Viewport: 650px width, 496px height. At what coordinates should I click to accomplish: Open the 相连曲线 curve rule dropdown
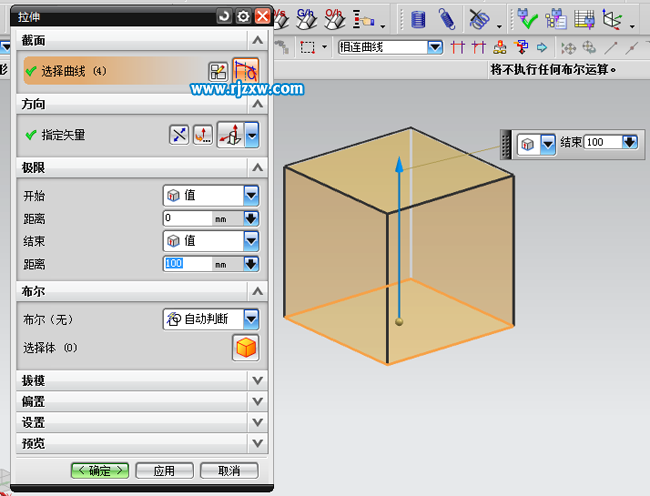(435, 47)
